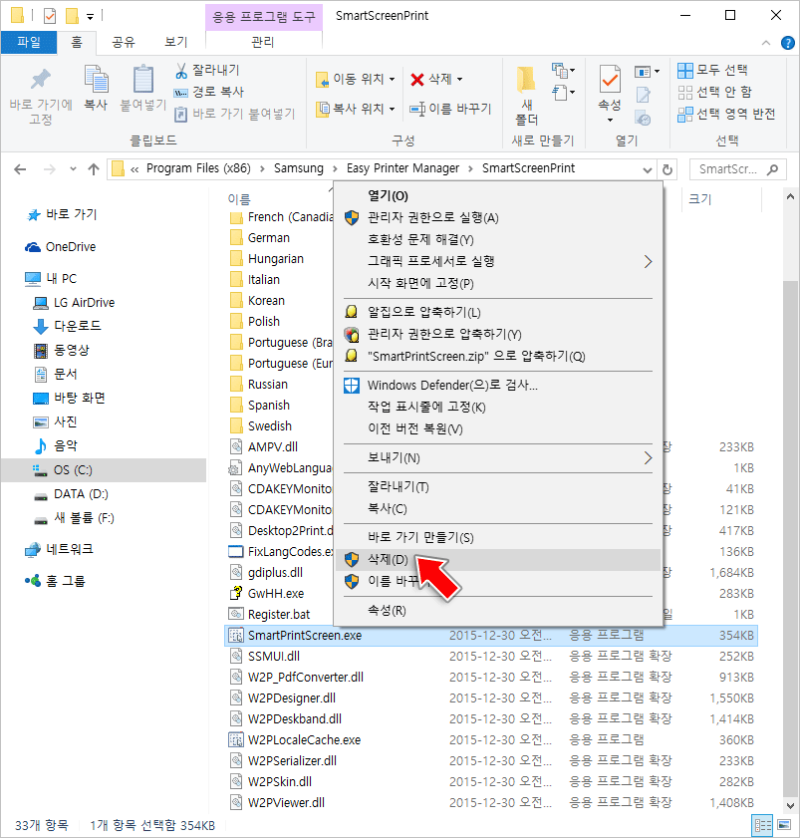Click the back navigation arrow
This screenshot has height=838, width=800.
click(x=20, y=169)
